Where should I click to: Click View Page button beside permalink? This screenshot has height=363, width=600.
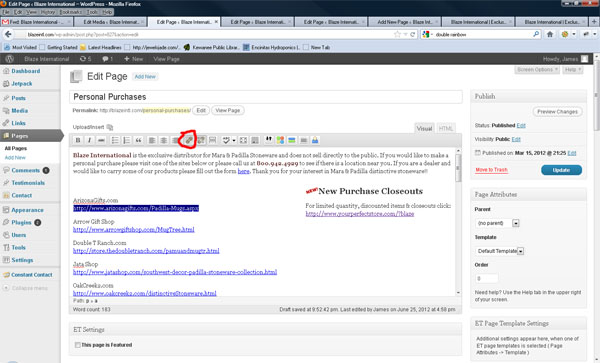[228, 111]
